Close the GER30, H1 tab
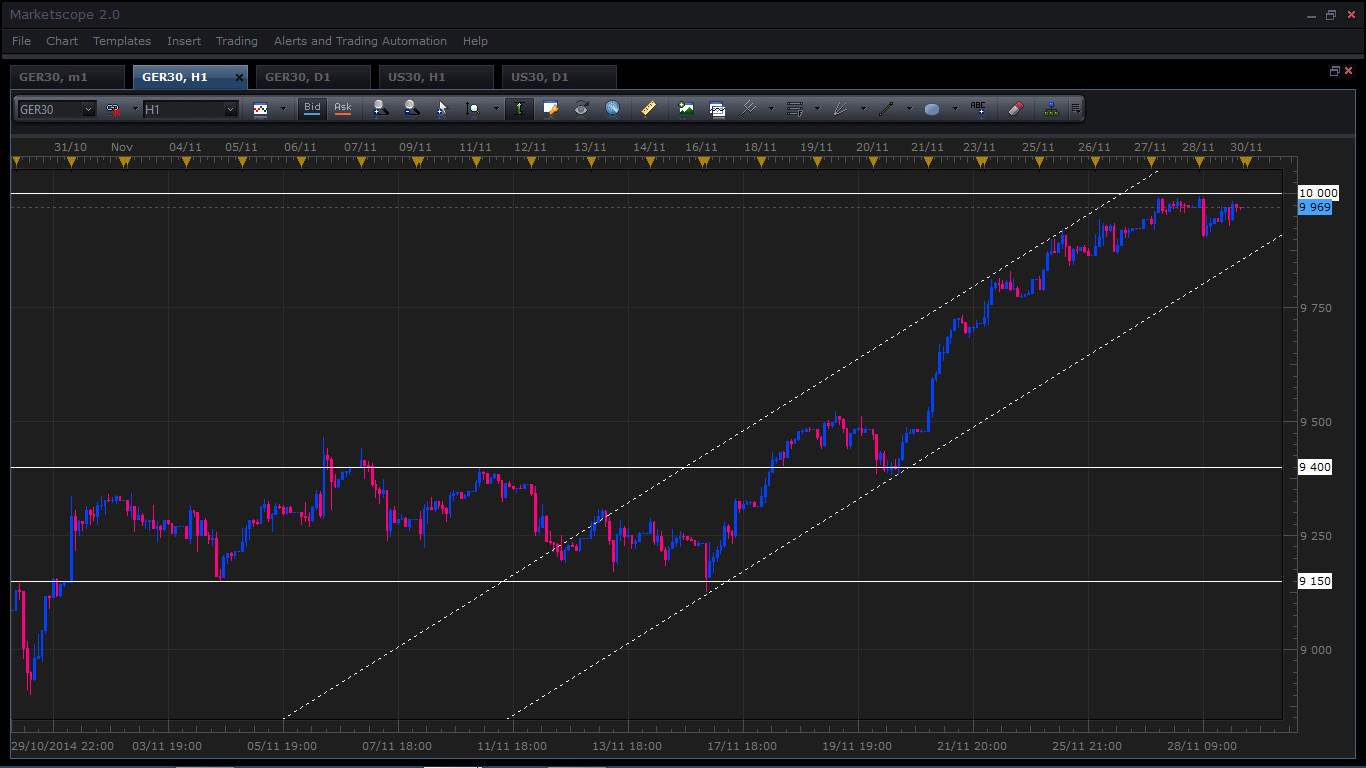The height and width of the screenshot is (768, 1366). click(239, 77)
